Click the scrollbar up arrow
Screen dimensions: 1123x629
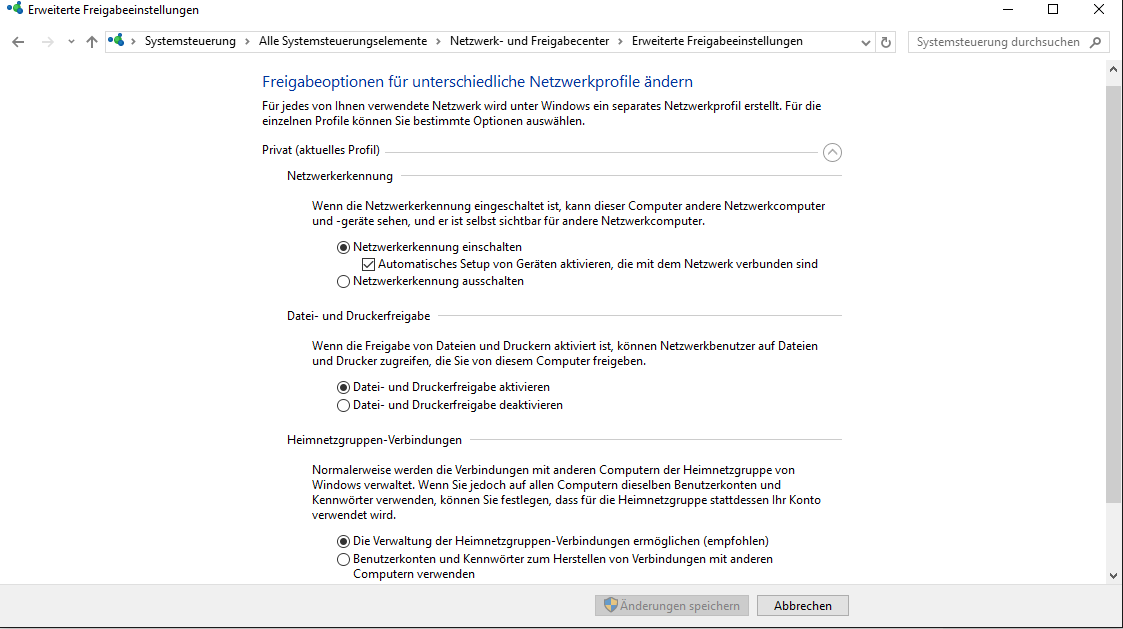(1113, 69)
